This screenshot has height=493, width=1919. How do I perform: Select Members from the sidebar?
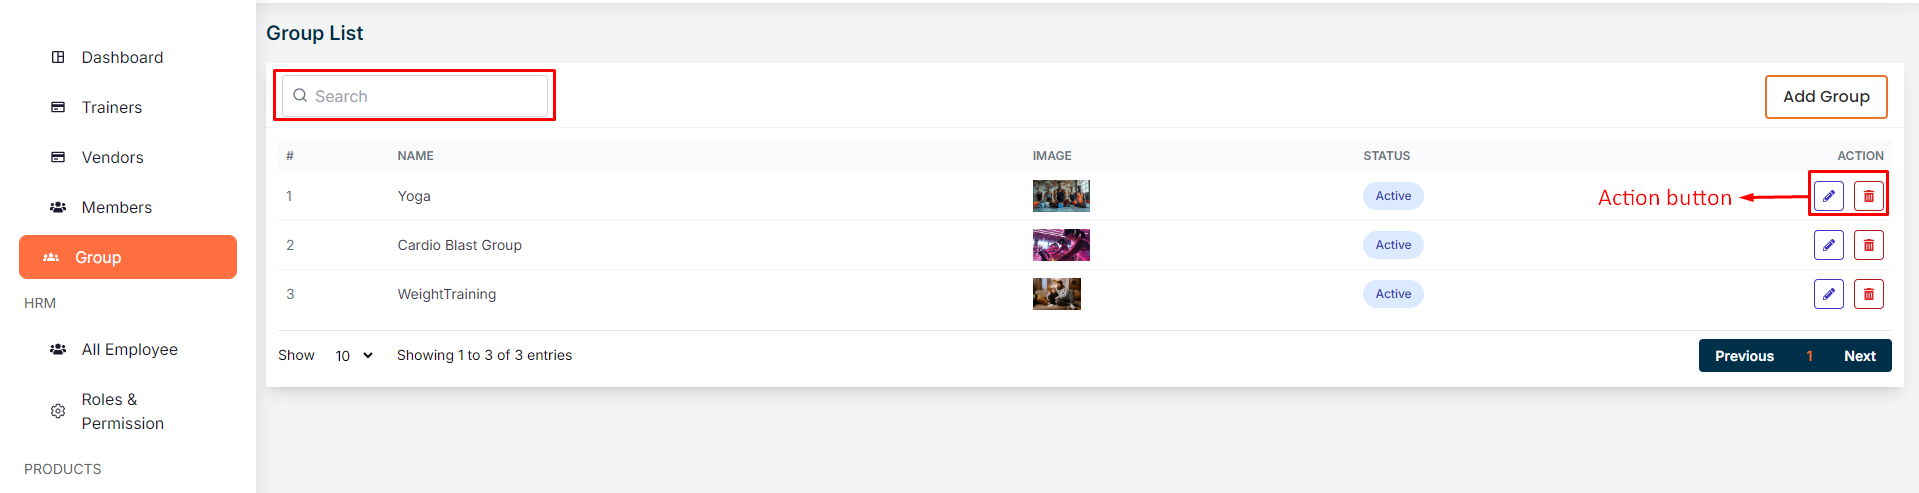116,207
